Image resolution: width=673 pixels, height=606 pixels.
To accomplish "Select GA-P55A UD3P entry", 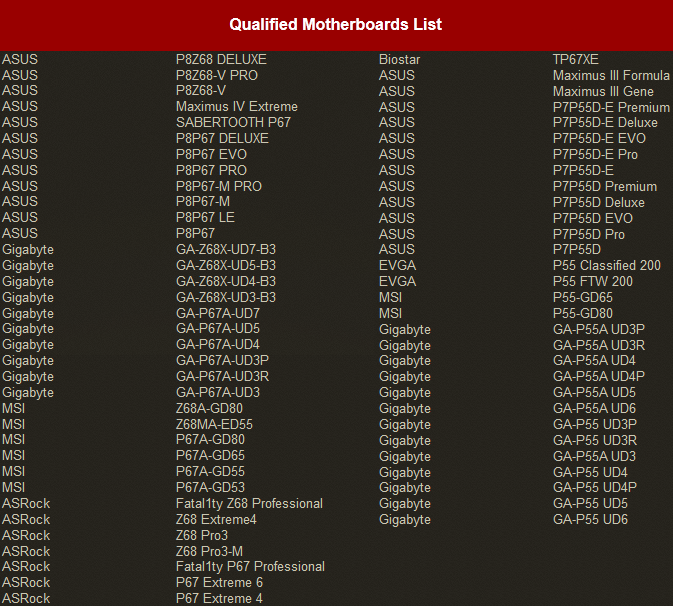I will [x=599, y=329].
